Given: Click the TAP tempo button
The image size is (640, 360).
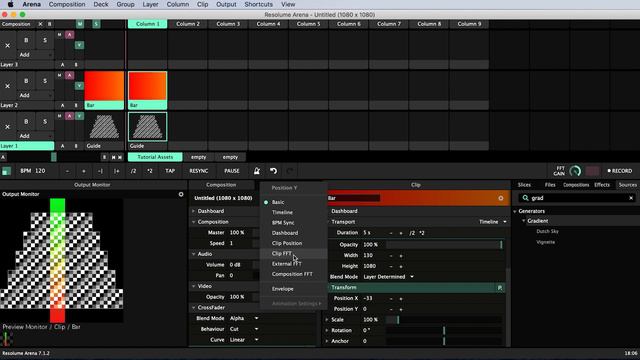Looking at the screenshot, I should click(x=170, y=171).
